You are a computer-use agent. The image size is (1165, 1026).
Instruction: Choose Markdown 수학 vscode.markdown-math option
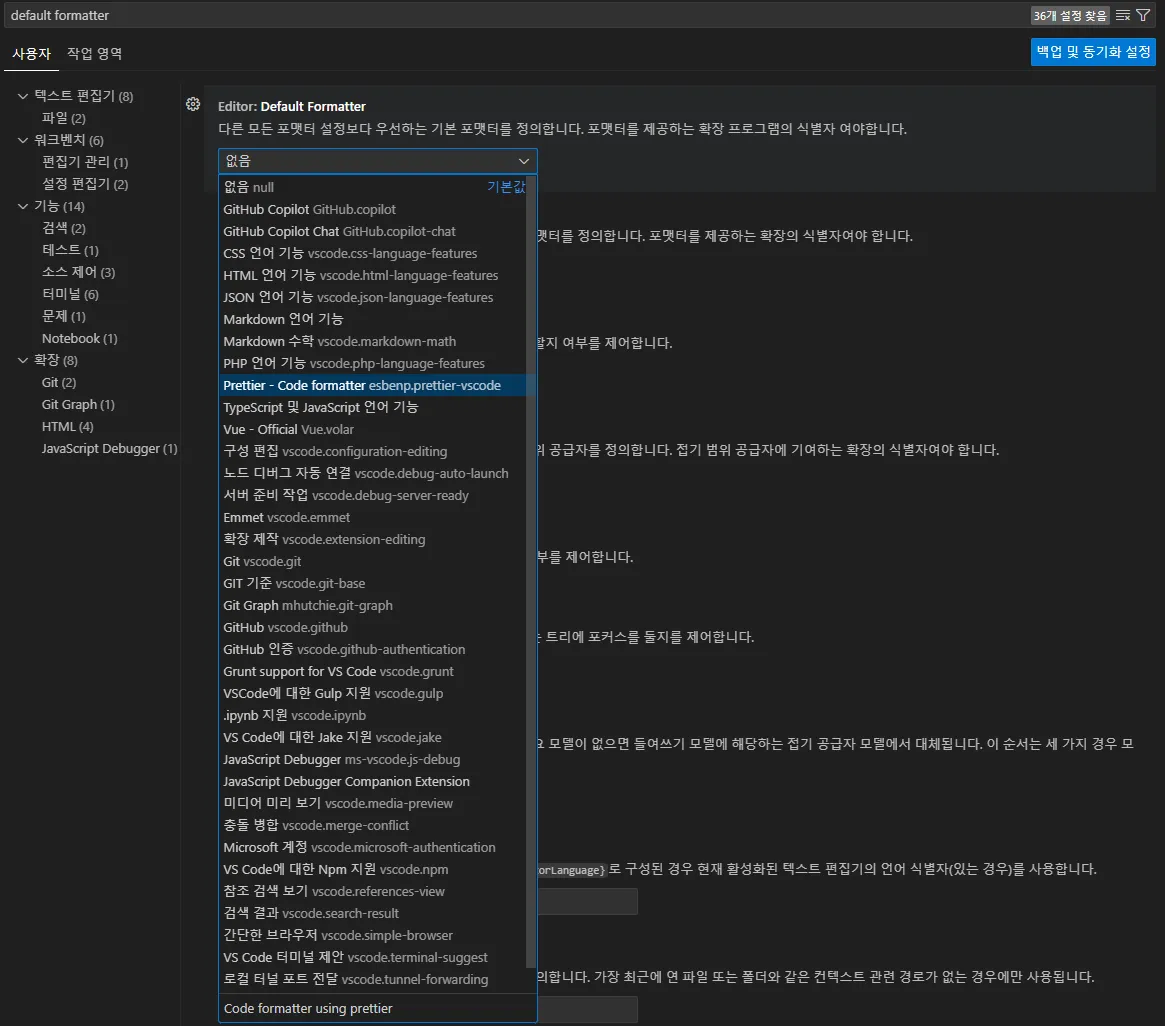point(373,341)
